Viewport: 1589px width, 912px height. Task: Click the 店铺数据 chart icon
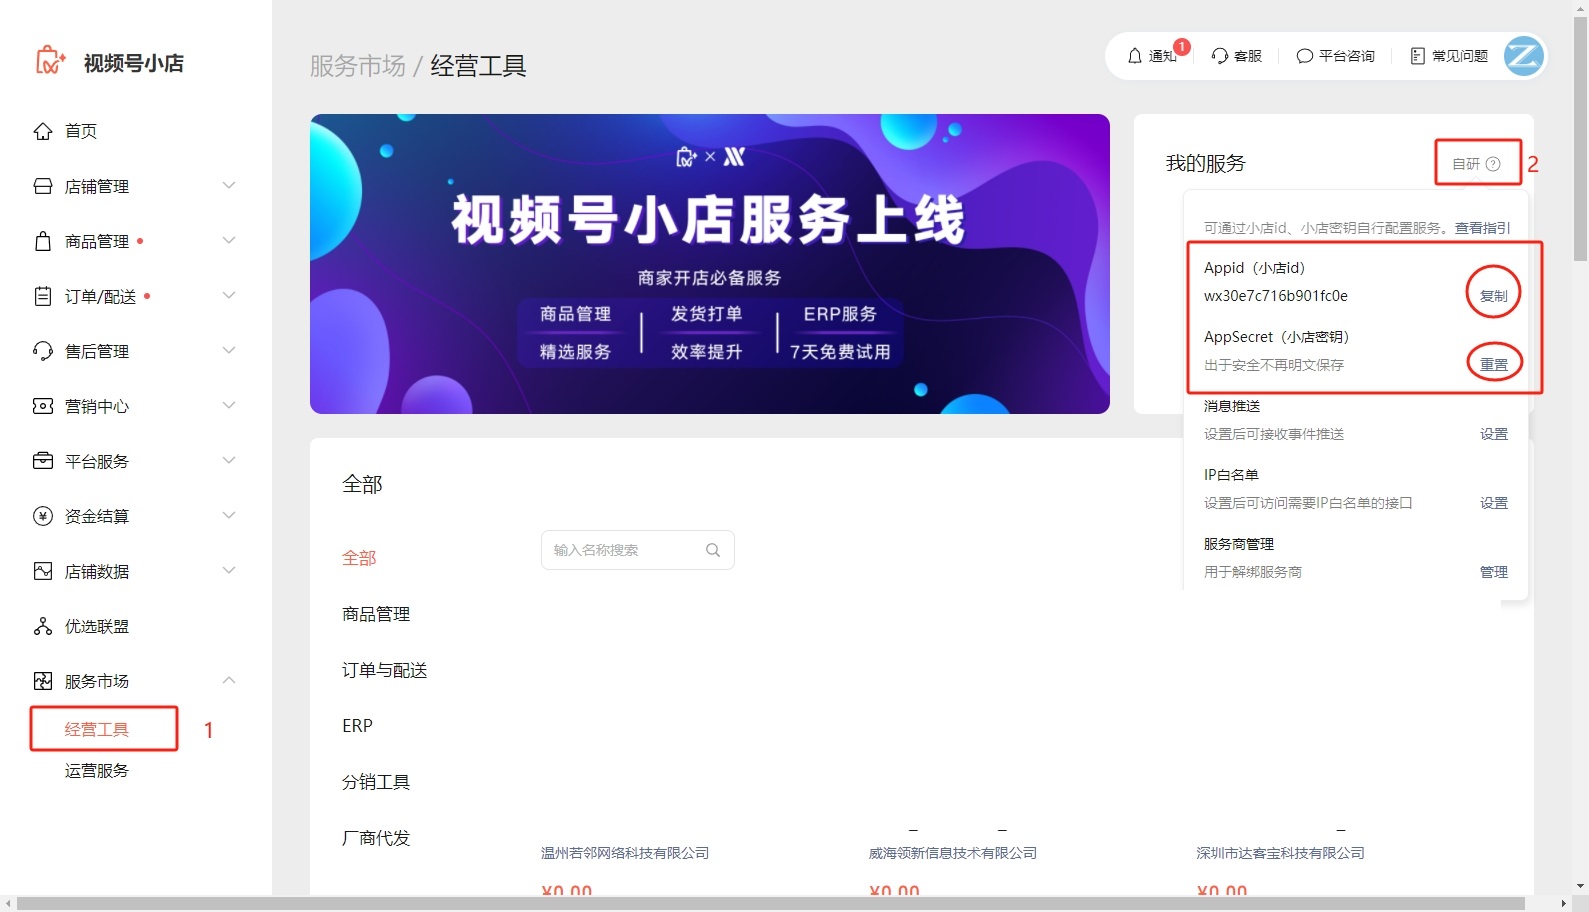[x=43, y=571]
